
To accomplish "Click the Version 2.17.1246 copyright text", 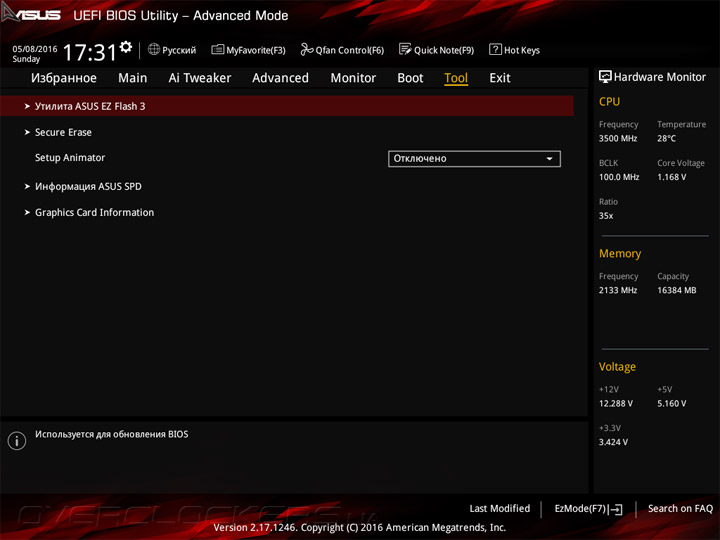I will 360,528.
